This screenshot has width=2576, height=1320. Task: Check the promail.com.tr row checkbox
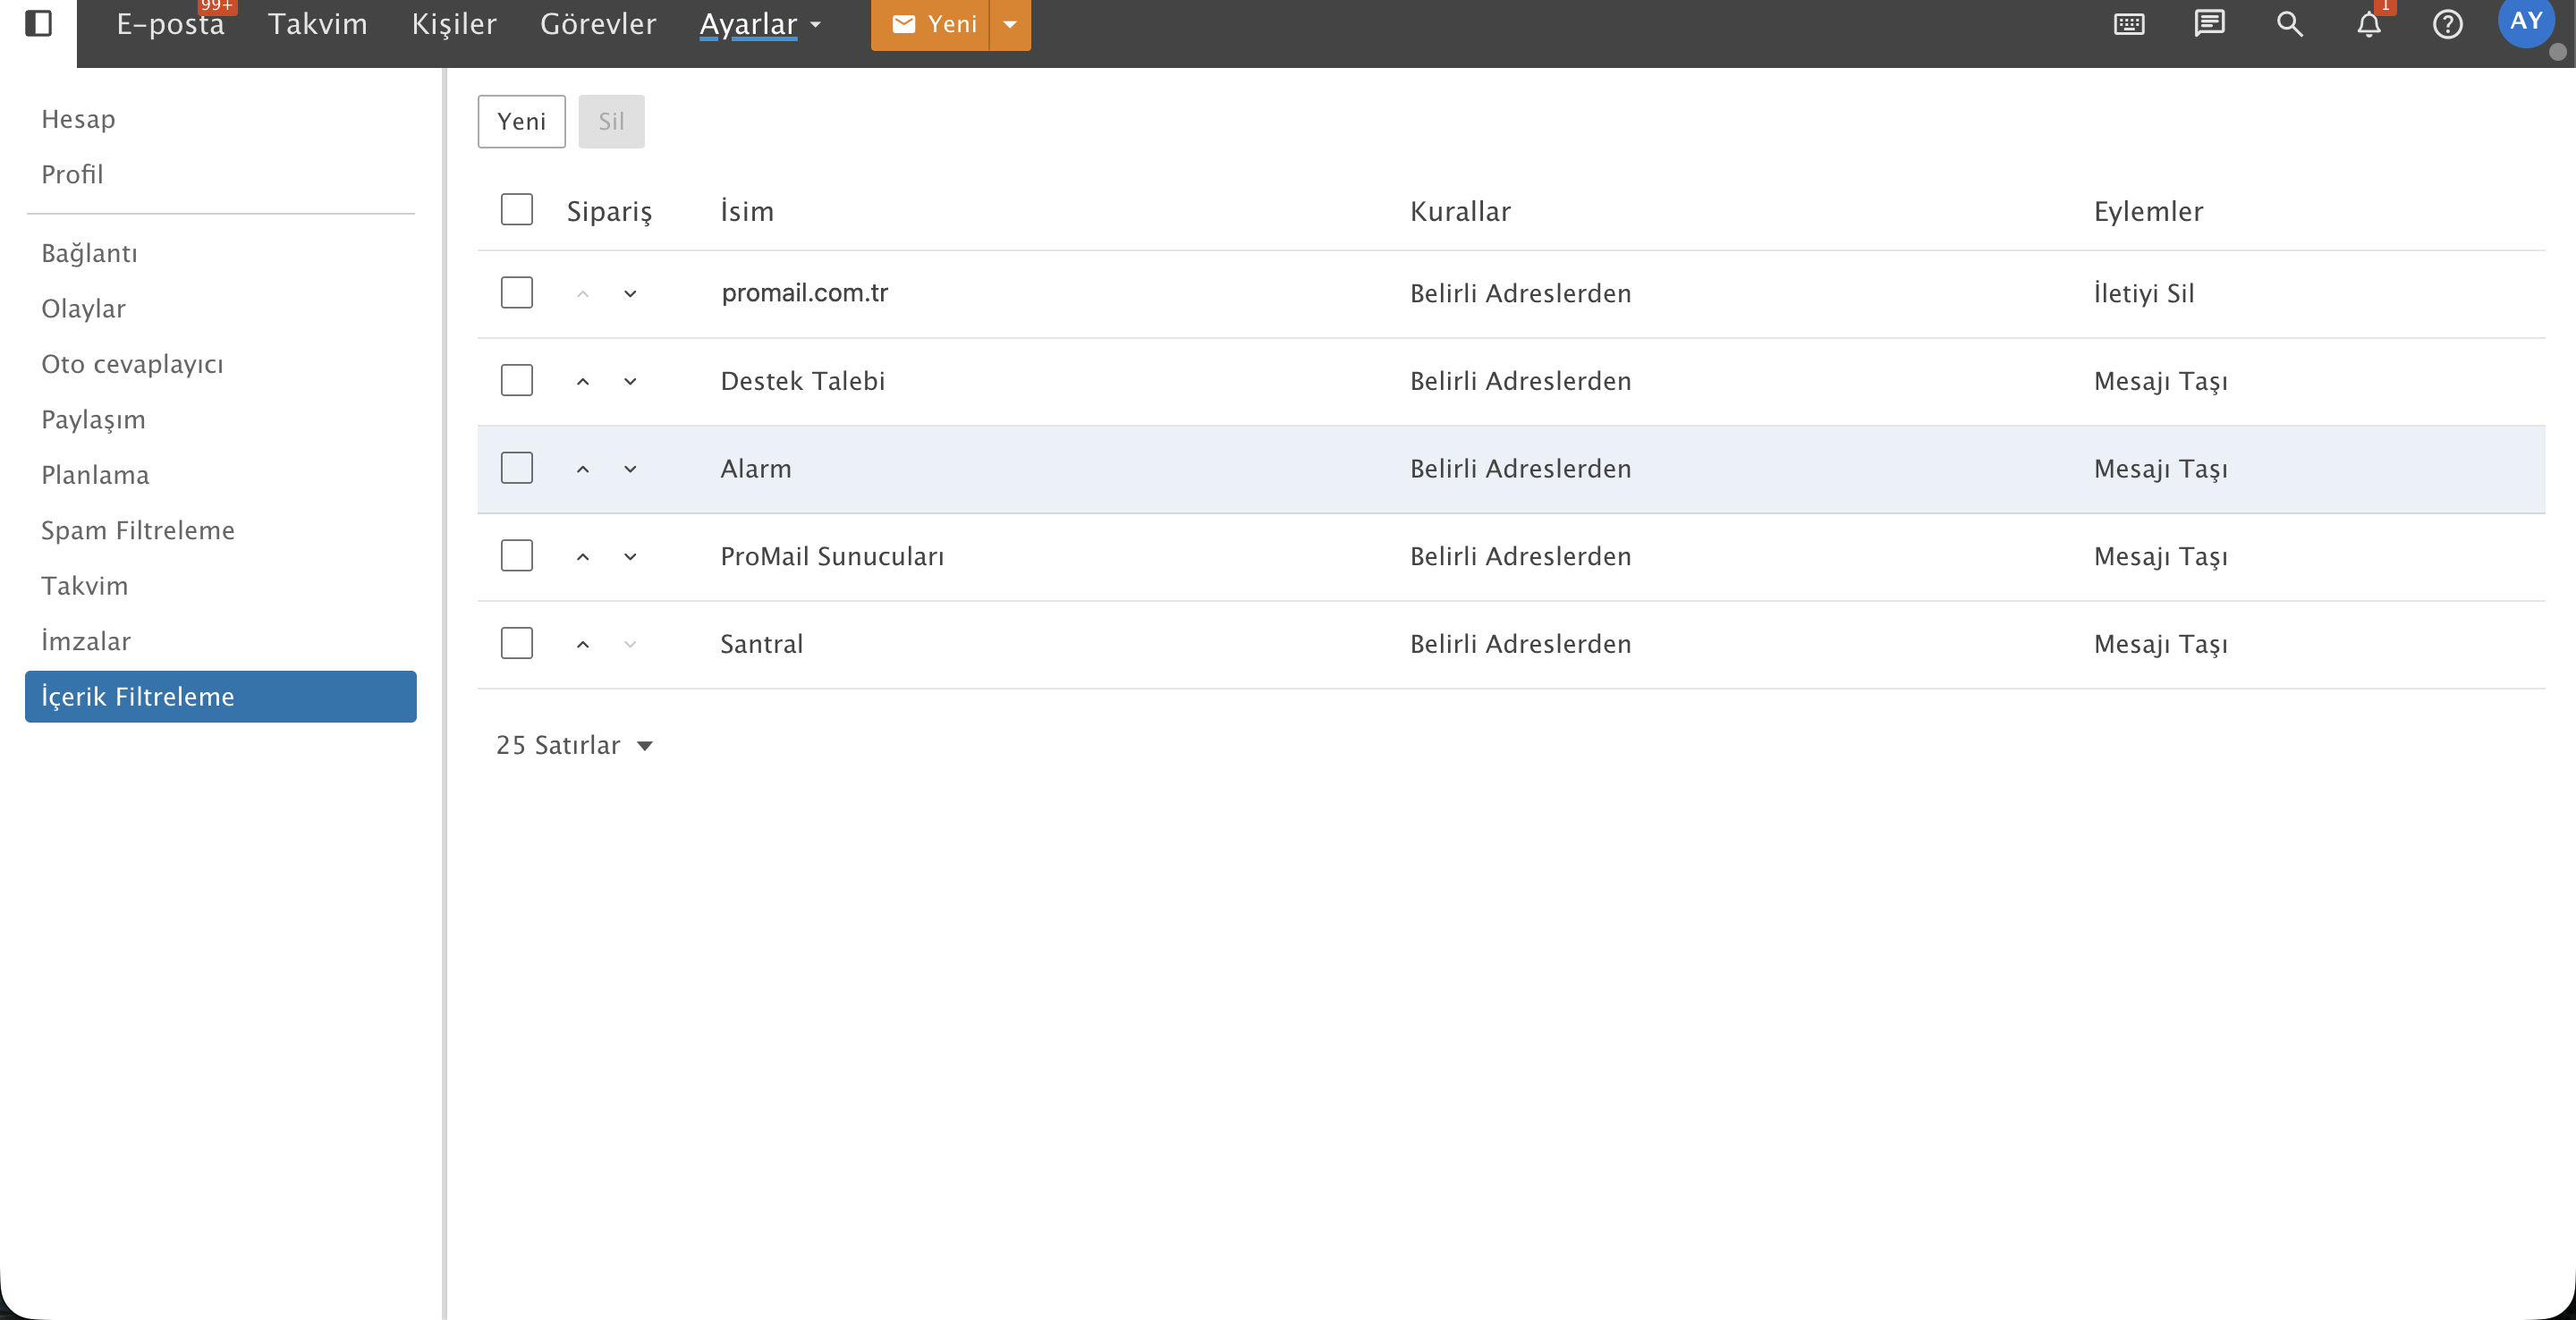516,292
